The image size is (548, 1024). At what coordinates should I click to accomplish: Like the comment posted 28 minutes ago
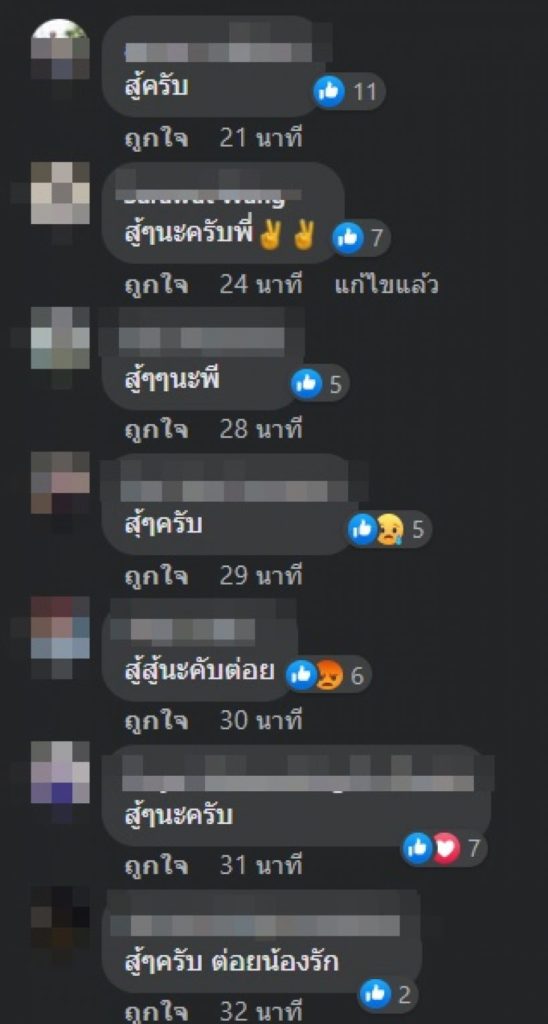point(157,430)
